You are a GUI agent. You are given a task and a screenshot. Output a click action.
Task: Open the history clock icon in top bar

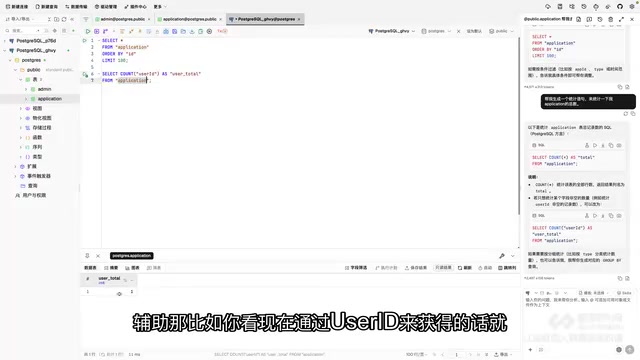pos(584,7)
